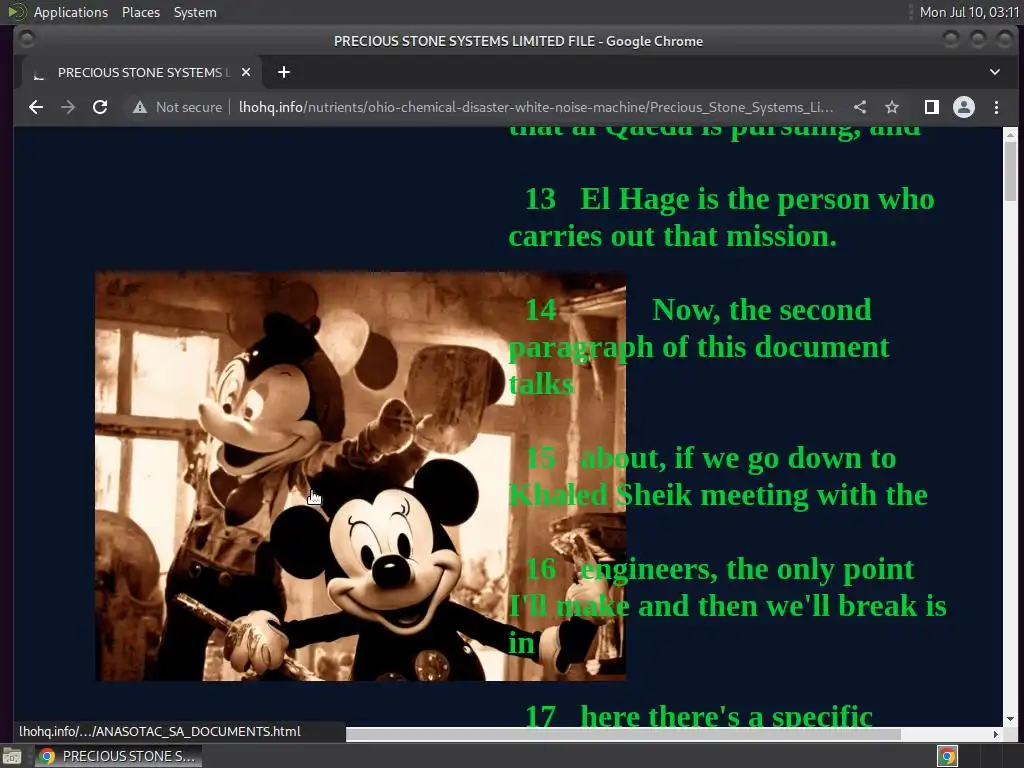Select the PRECIOUS STONE SYSTEMS tab
Screen dimensions: 1024x768
coord(142,72)
